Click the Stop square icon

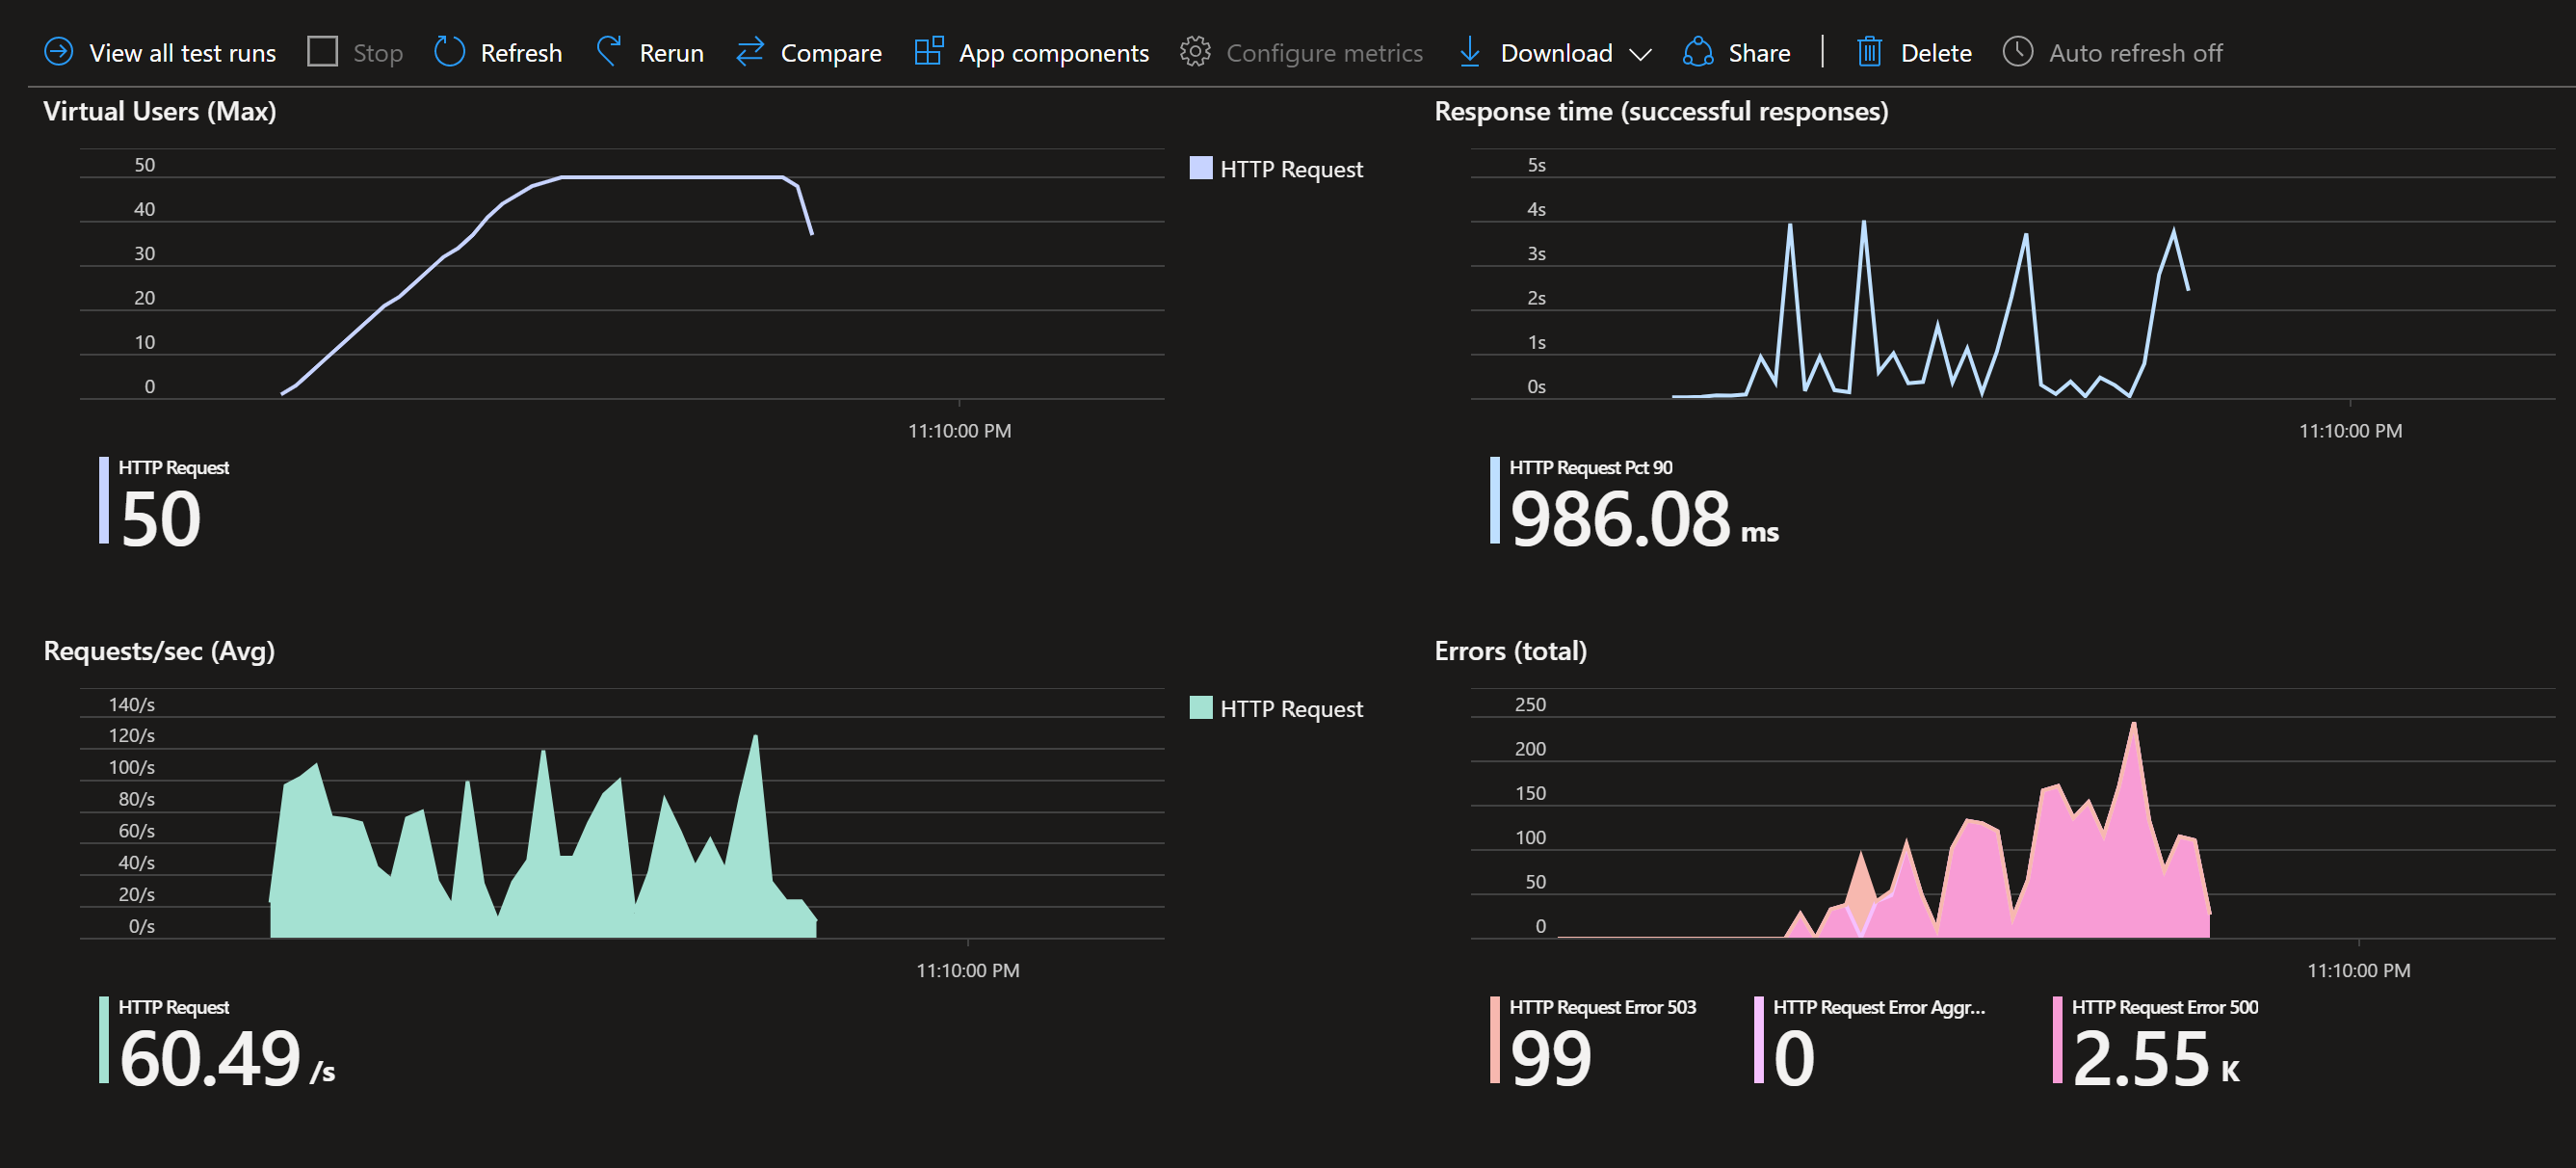pyautogui.click(x=322, y=51)
